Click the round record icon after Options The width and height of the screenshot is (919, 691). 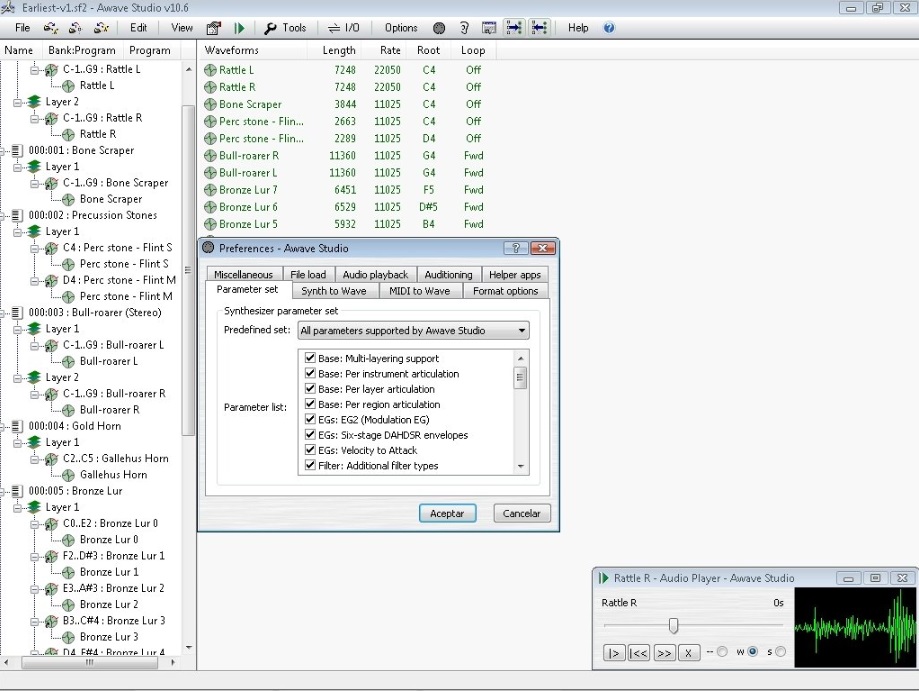pos(438,28)
